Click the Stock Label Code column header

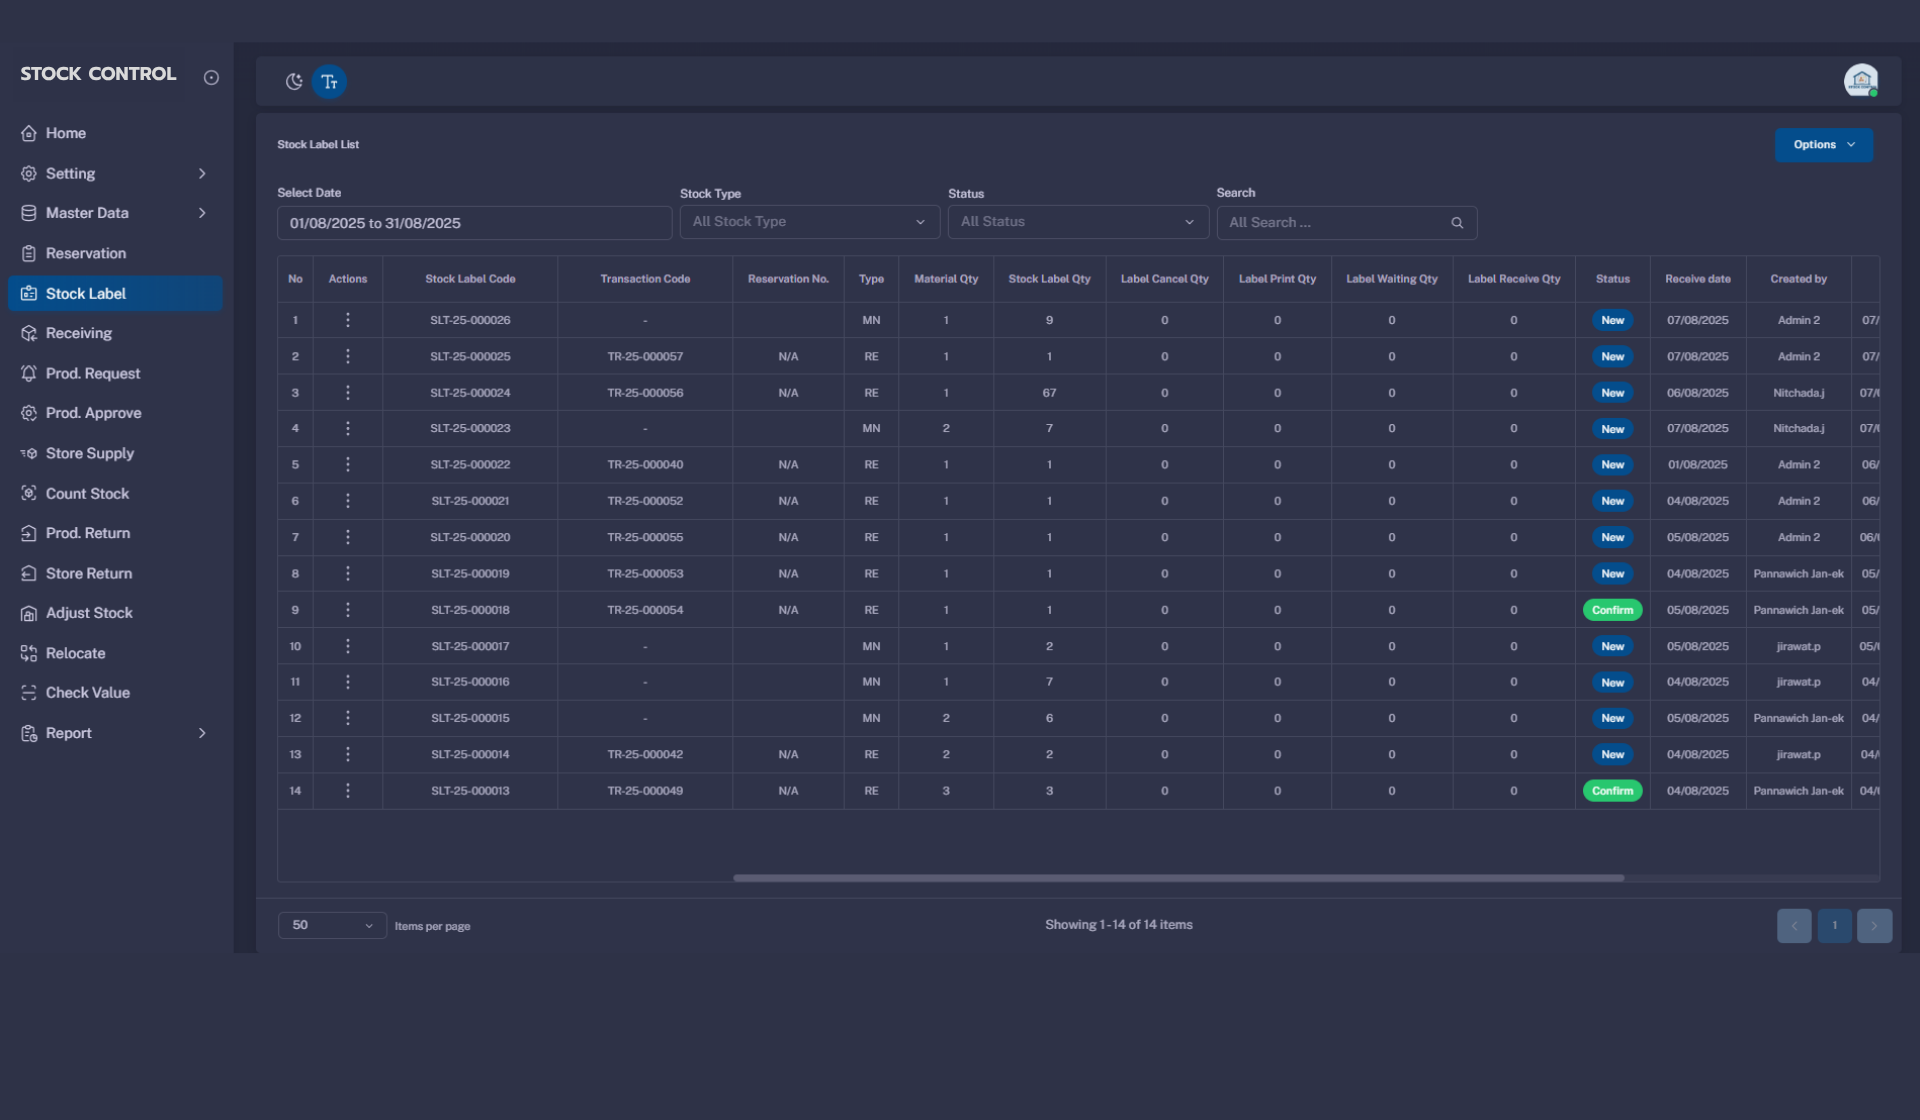[x=470, y=279]
